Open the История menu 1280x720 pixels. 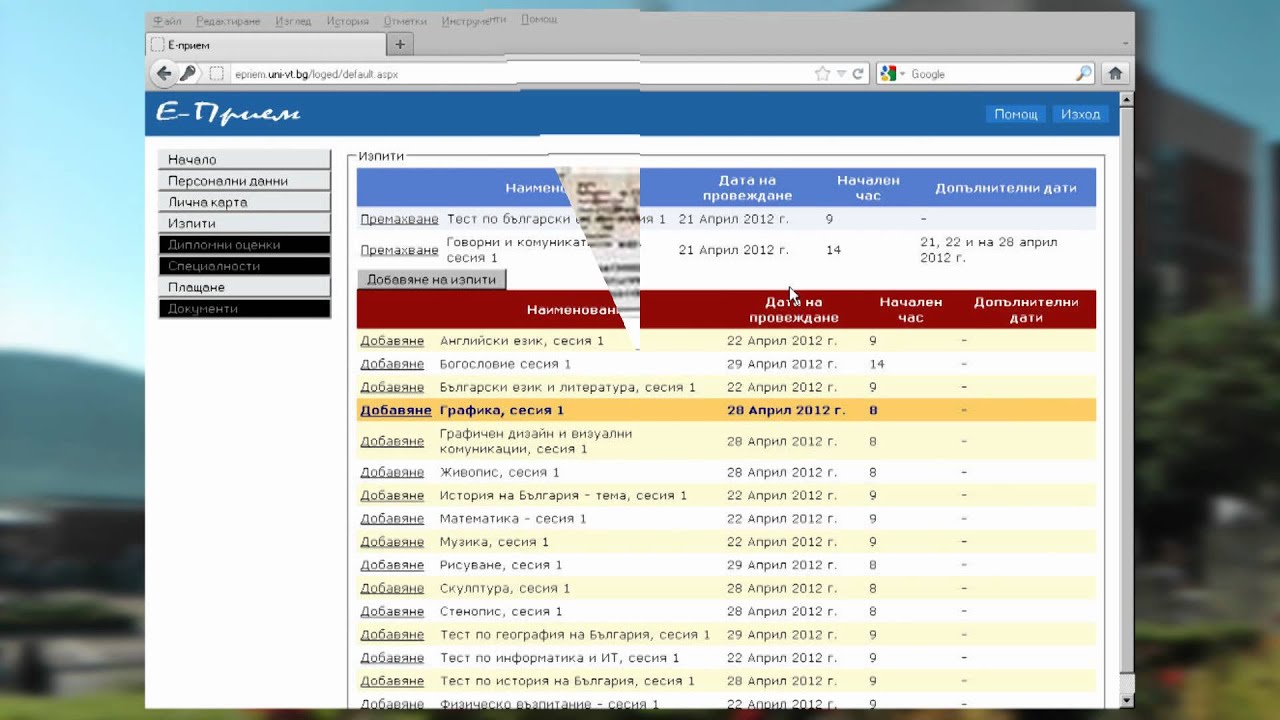(347, 20)
